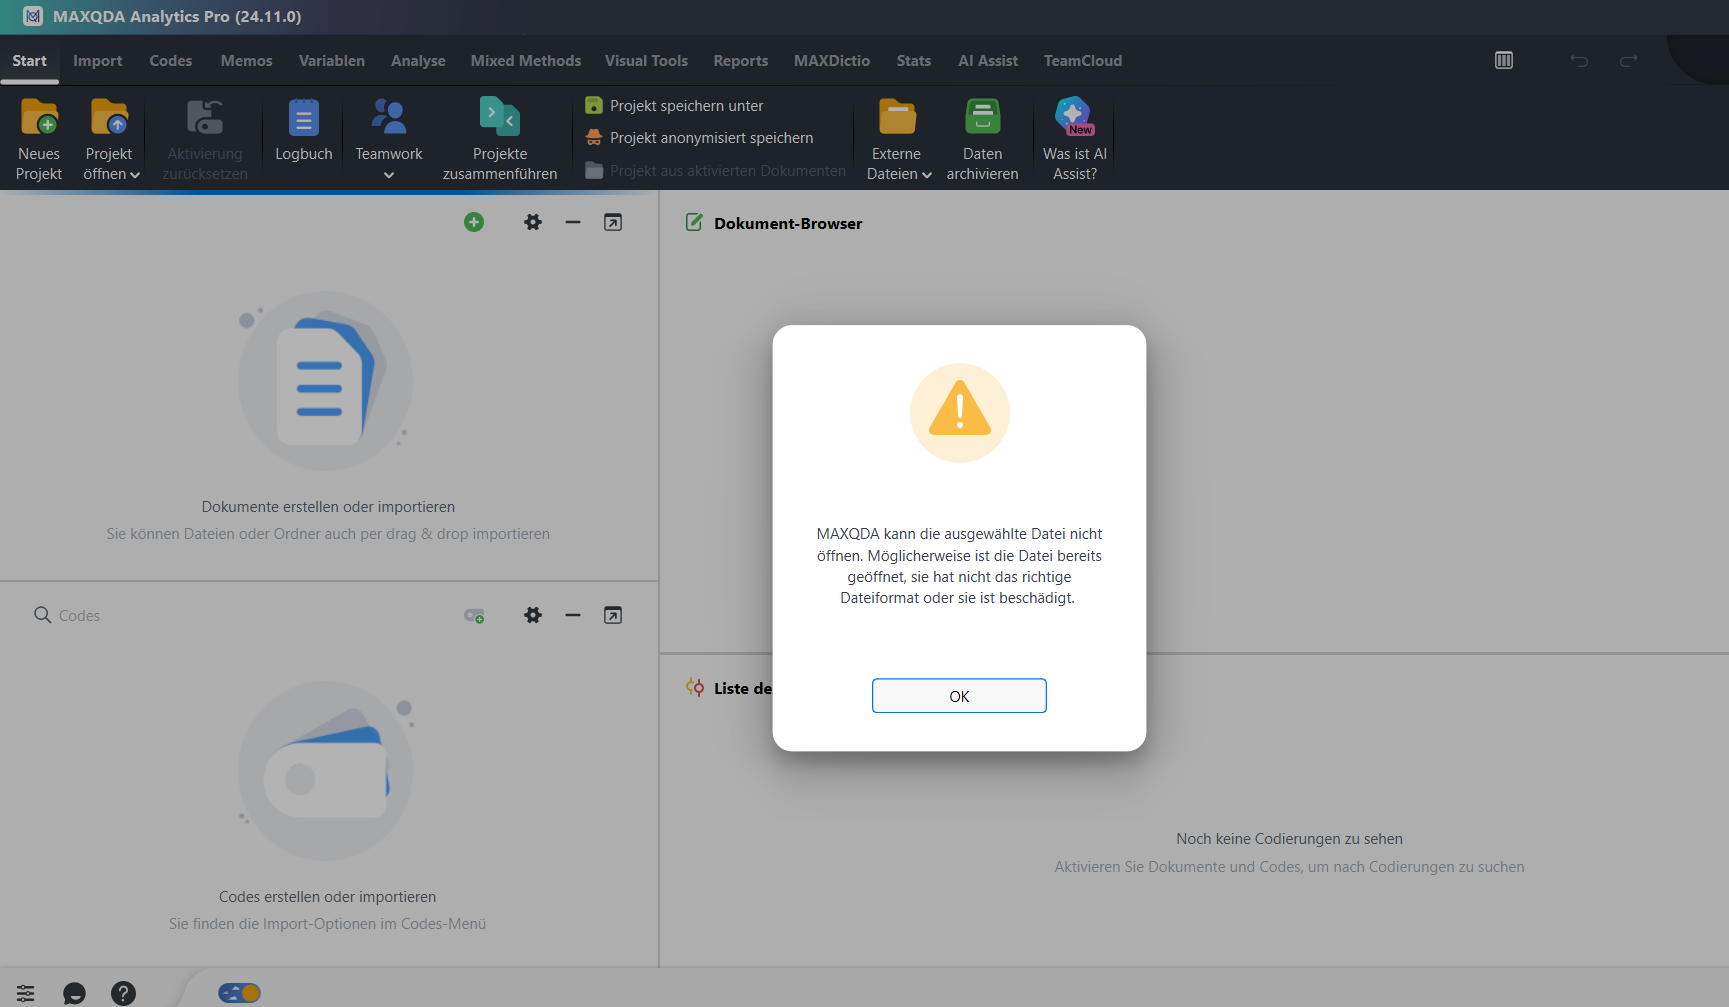The width and height of the screenshot is (1729, 1007).
Task: Undock the document system panel
Action: [x=613, y=222]
